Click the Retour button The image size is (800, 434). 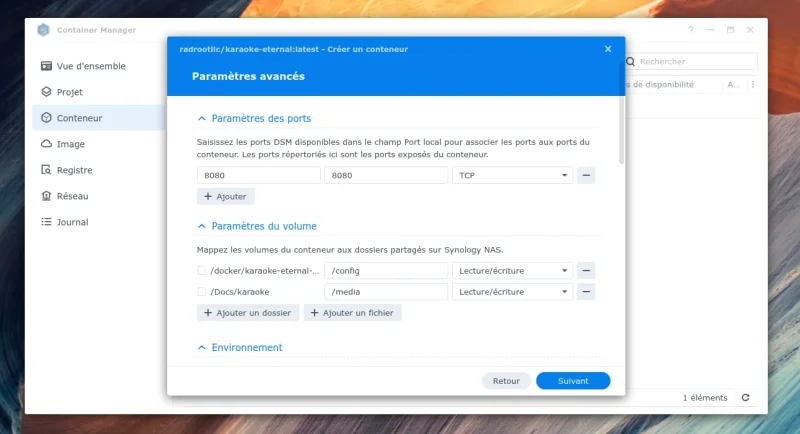click(x=506, y=381)
